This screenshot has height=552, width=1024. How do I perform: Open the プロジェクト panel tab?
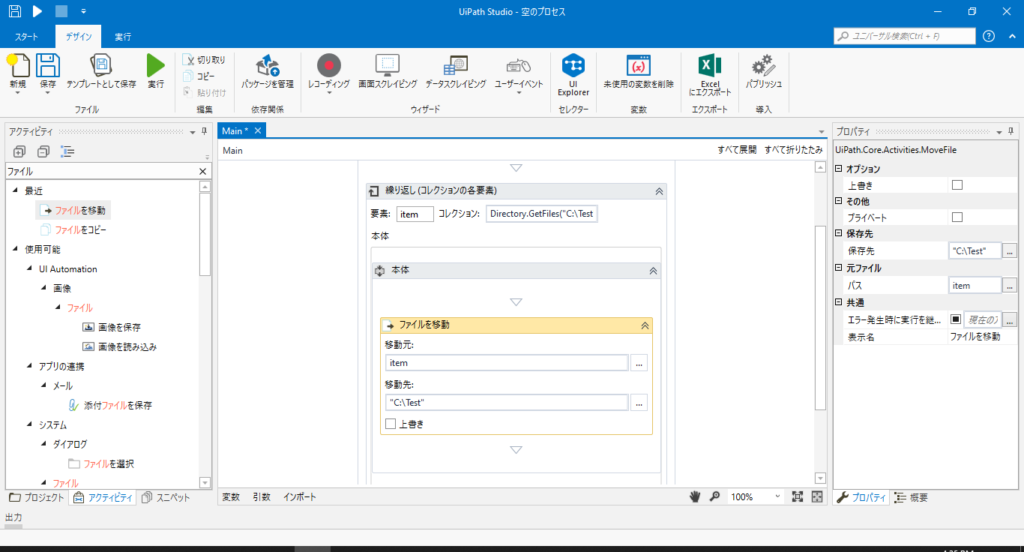[37, 497]
